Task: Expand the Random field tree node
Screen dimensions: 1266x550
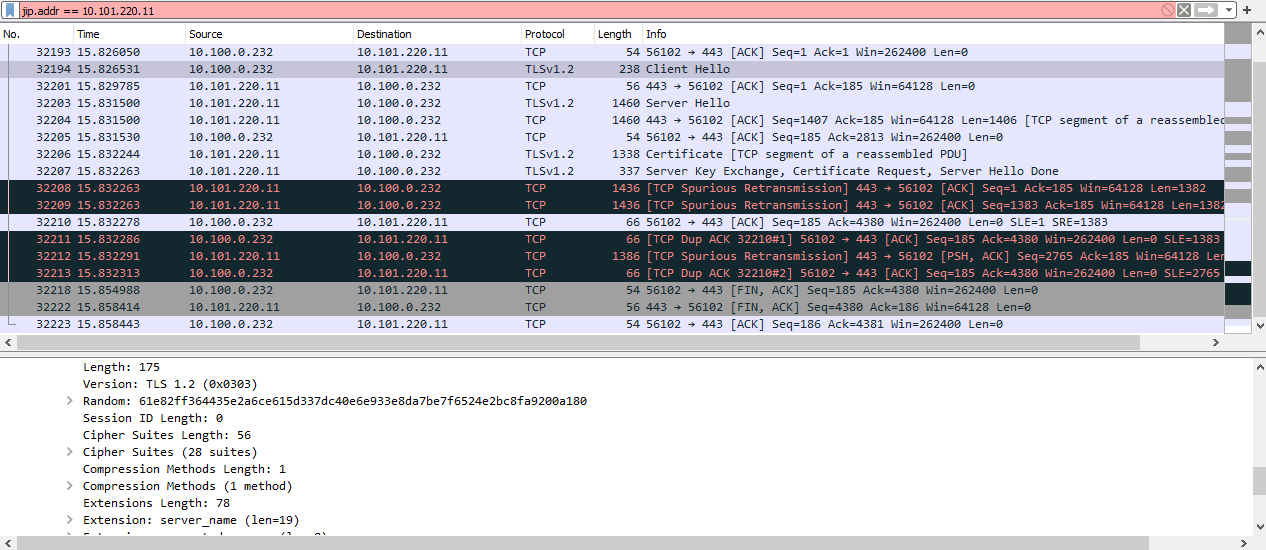Action: [70, 401]
